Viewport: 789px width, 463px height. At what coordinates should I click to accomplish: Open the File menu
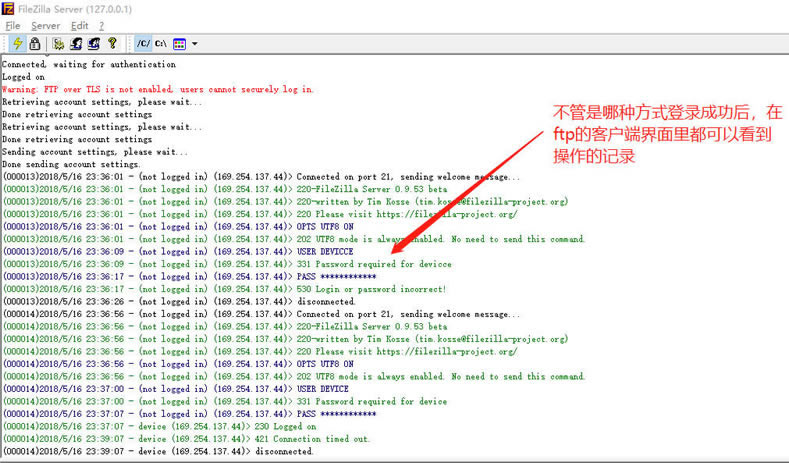pos(13,25)
